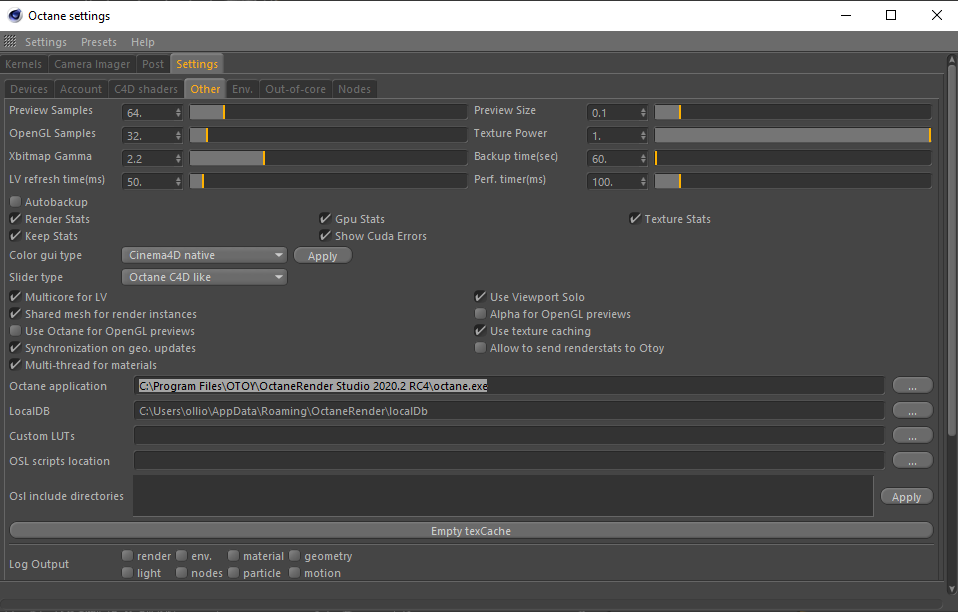Screen dimensions: 958x612
Task: Click the Cinema 4D app icon in title bar
Action: [15, 15]
